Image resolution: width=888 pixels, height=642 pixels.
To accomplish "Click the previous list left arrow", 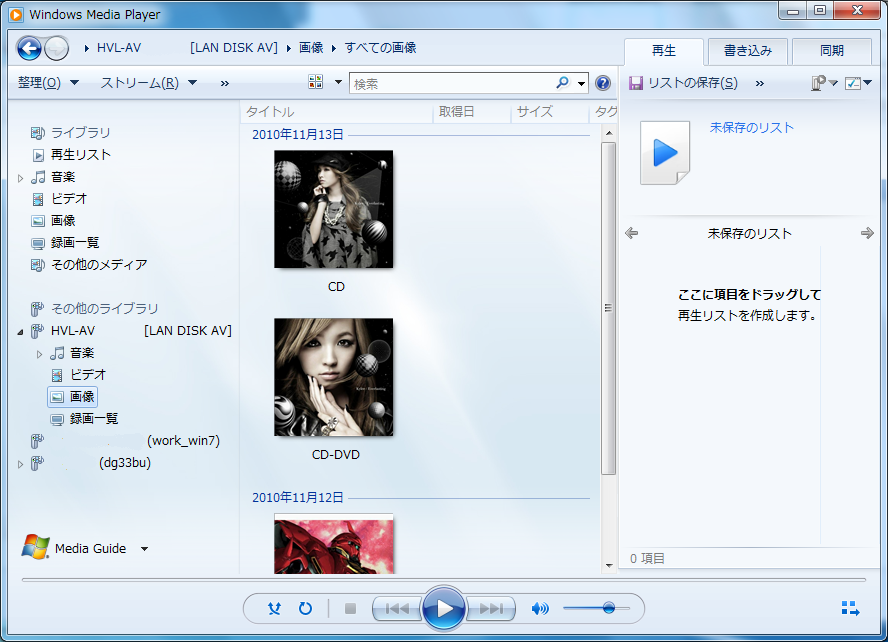I will 631,233.
